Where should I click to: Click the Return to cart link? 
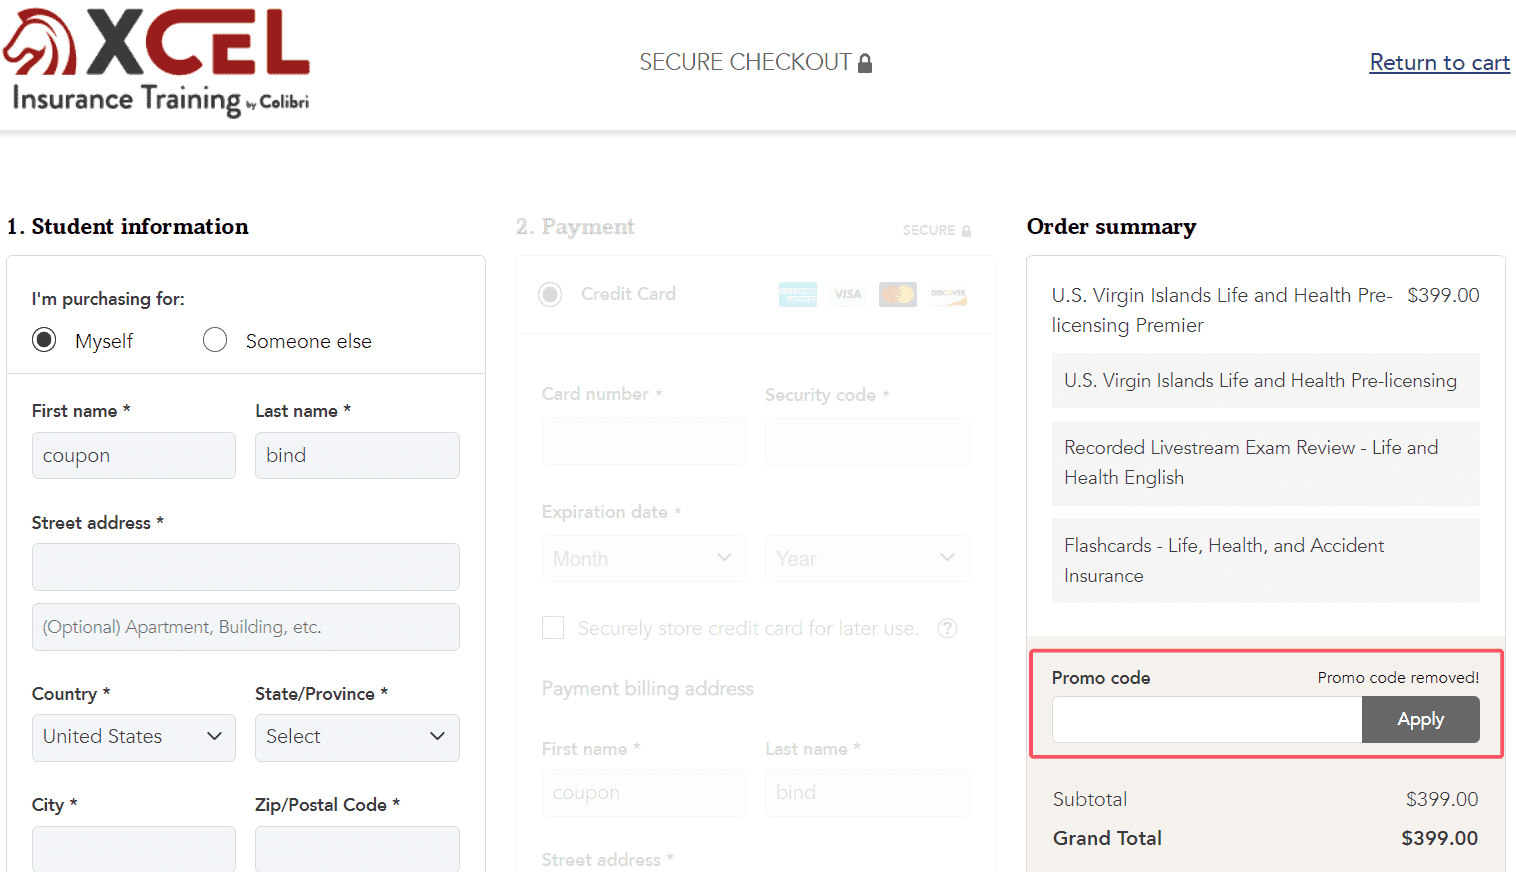pos(1439,62)
